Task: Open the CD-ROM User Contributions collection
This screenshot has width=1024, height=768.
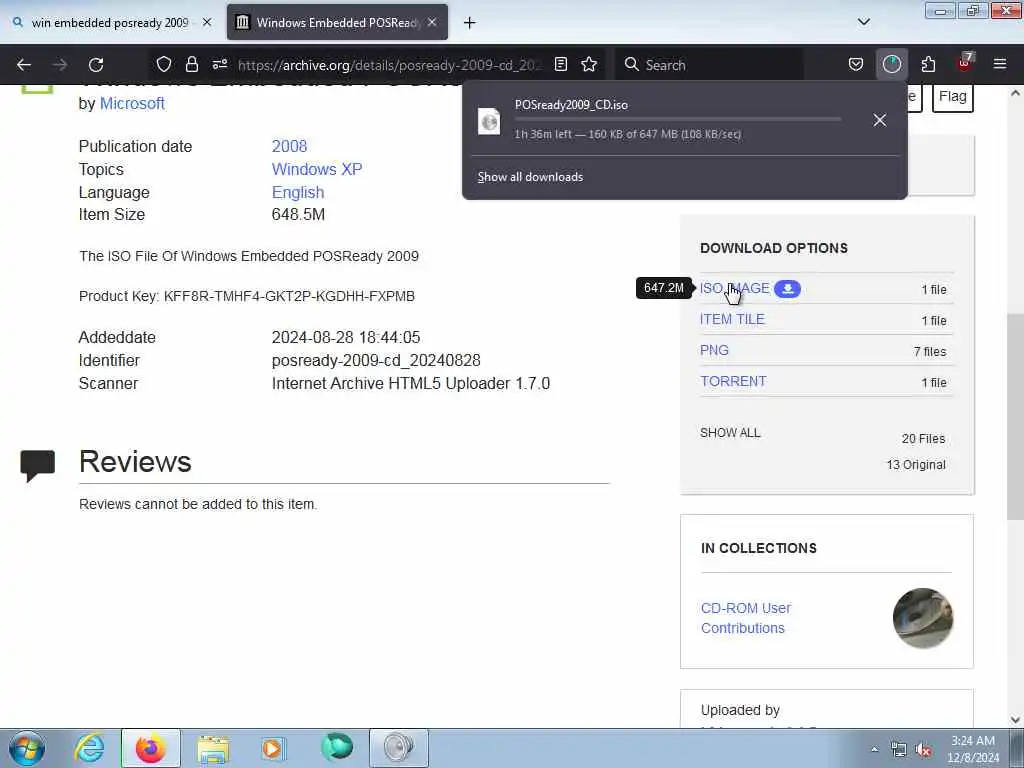Action: point(746,618)
